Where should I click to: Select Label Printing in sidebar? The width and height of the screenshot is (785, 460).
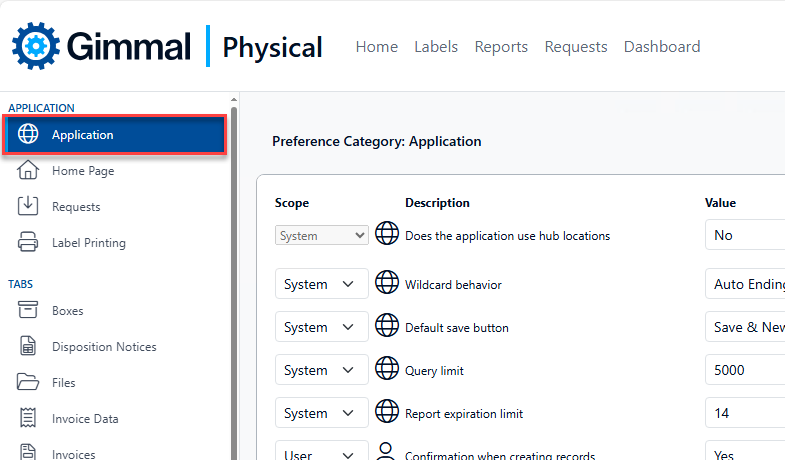coord(89,243)
